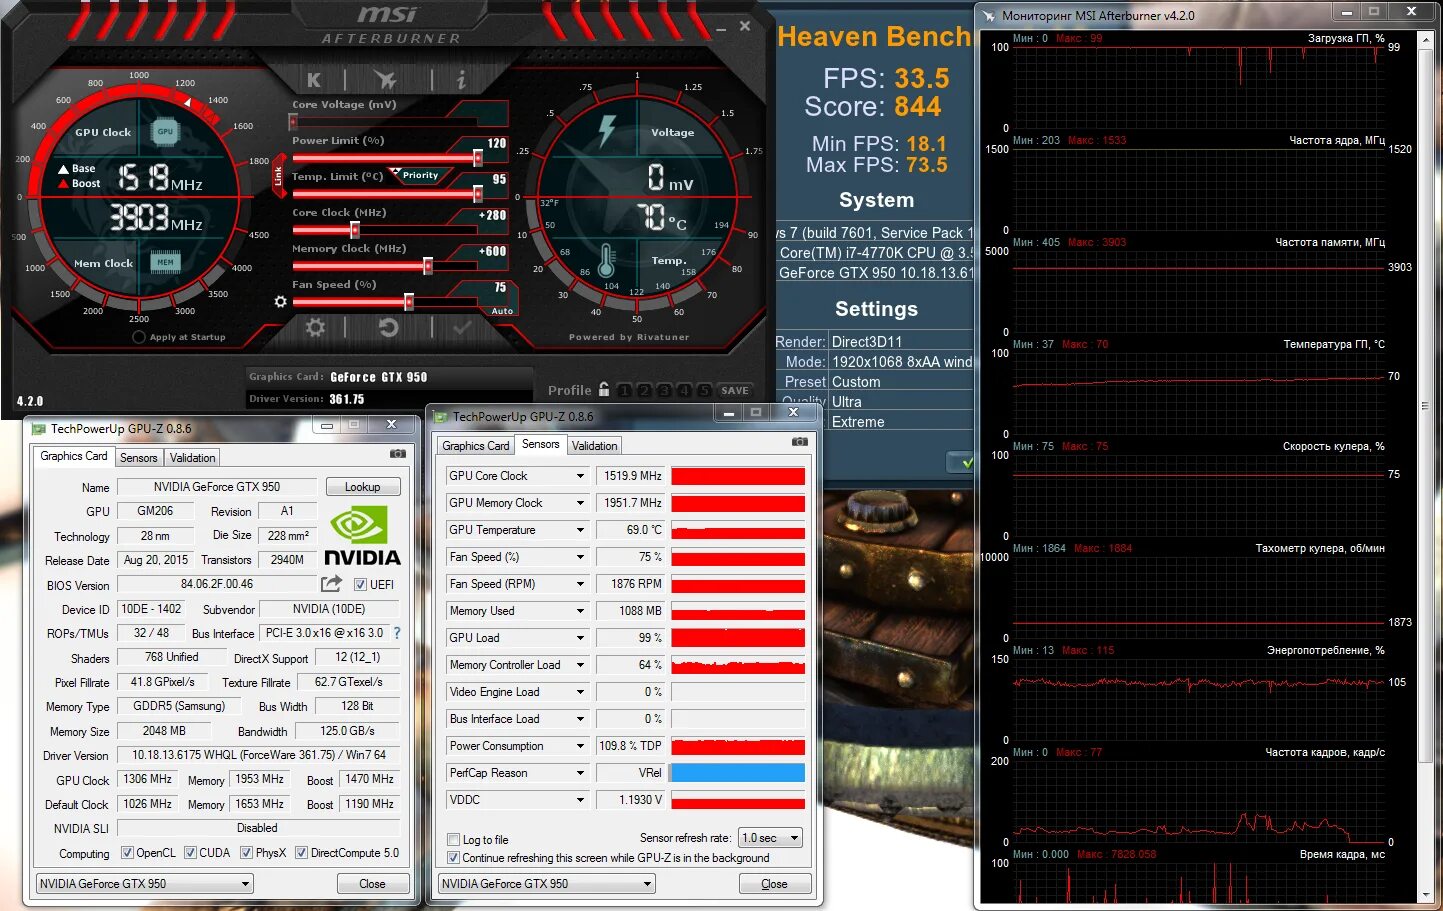The image size is (1443, 911).
Task: Toggle the Apply at Startup option
Action: click(139, 337)
